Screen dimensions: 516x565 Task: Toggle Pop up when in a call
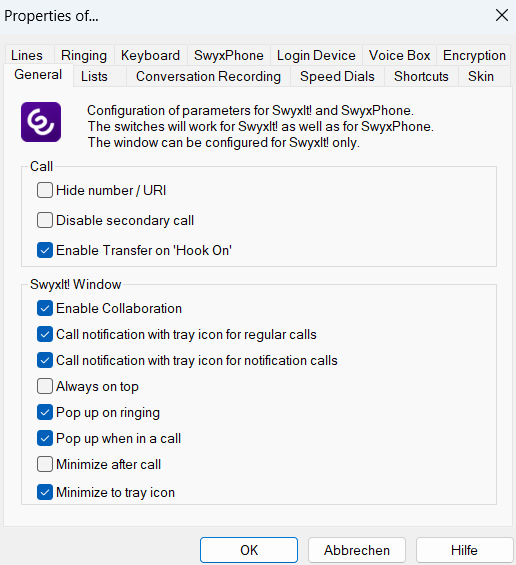45,439
